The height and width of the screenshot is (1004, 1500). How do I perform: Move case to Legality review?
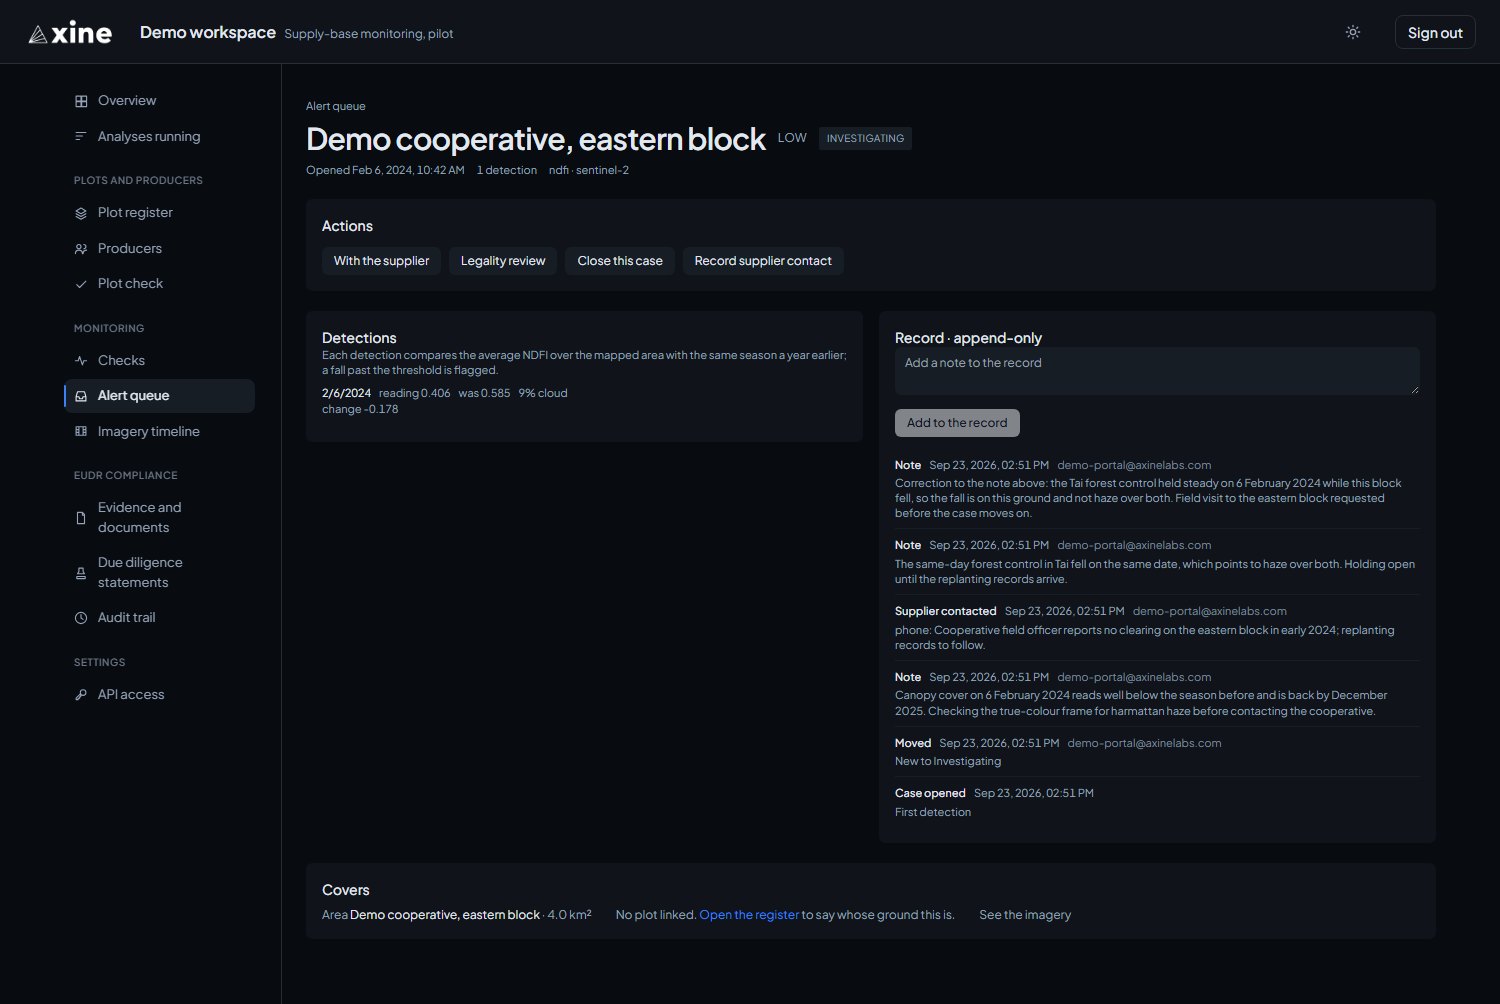pyautogui.click(x=503, y=261)
